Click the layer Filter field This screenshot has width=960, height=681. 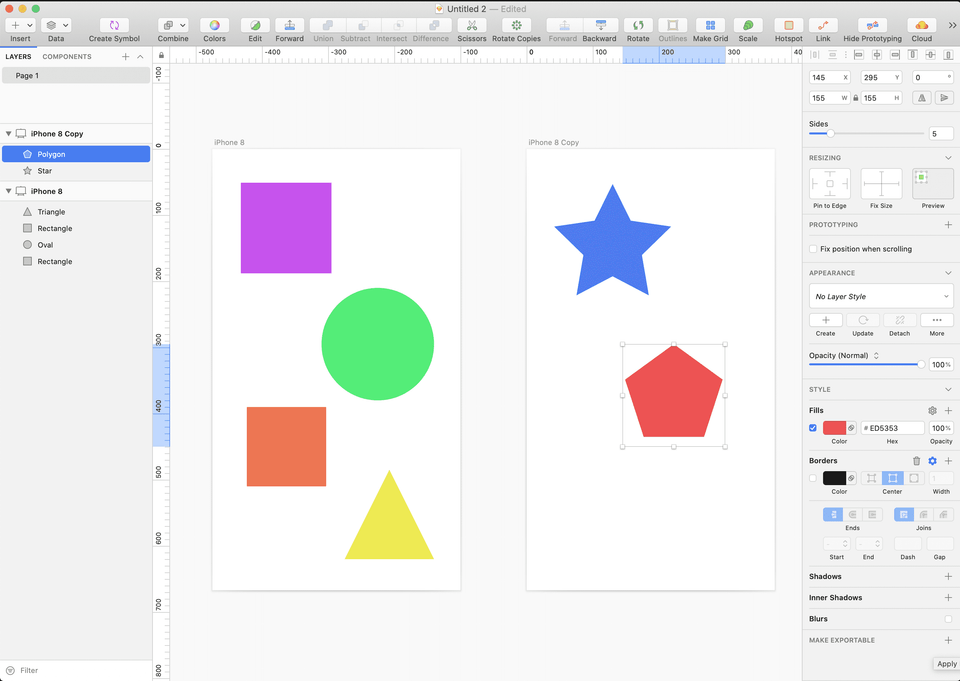click(x=76, y=671)
